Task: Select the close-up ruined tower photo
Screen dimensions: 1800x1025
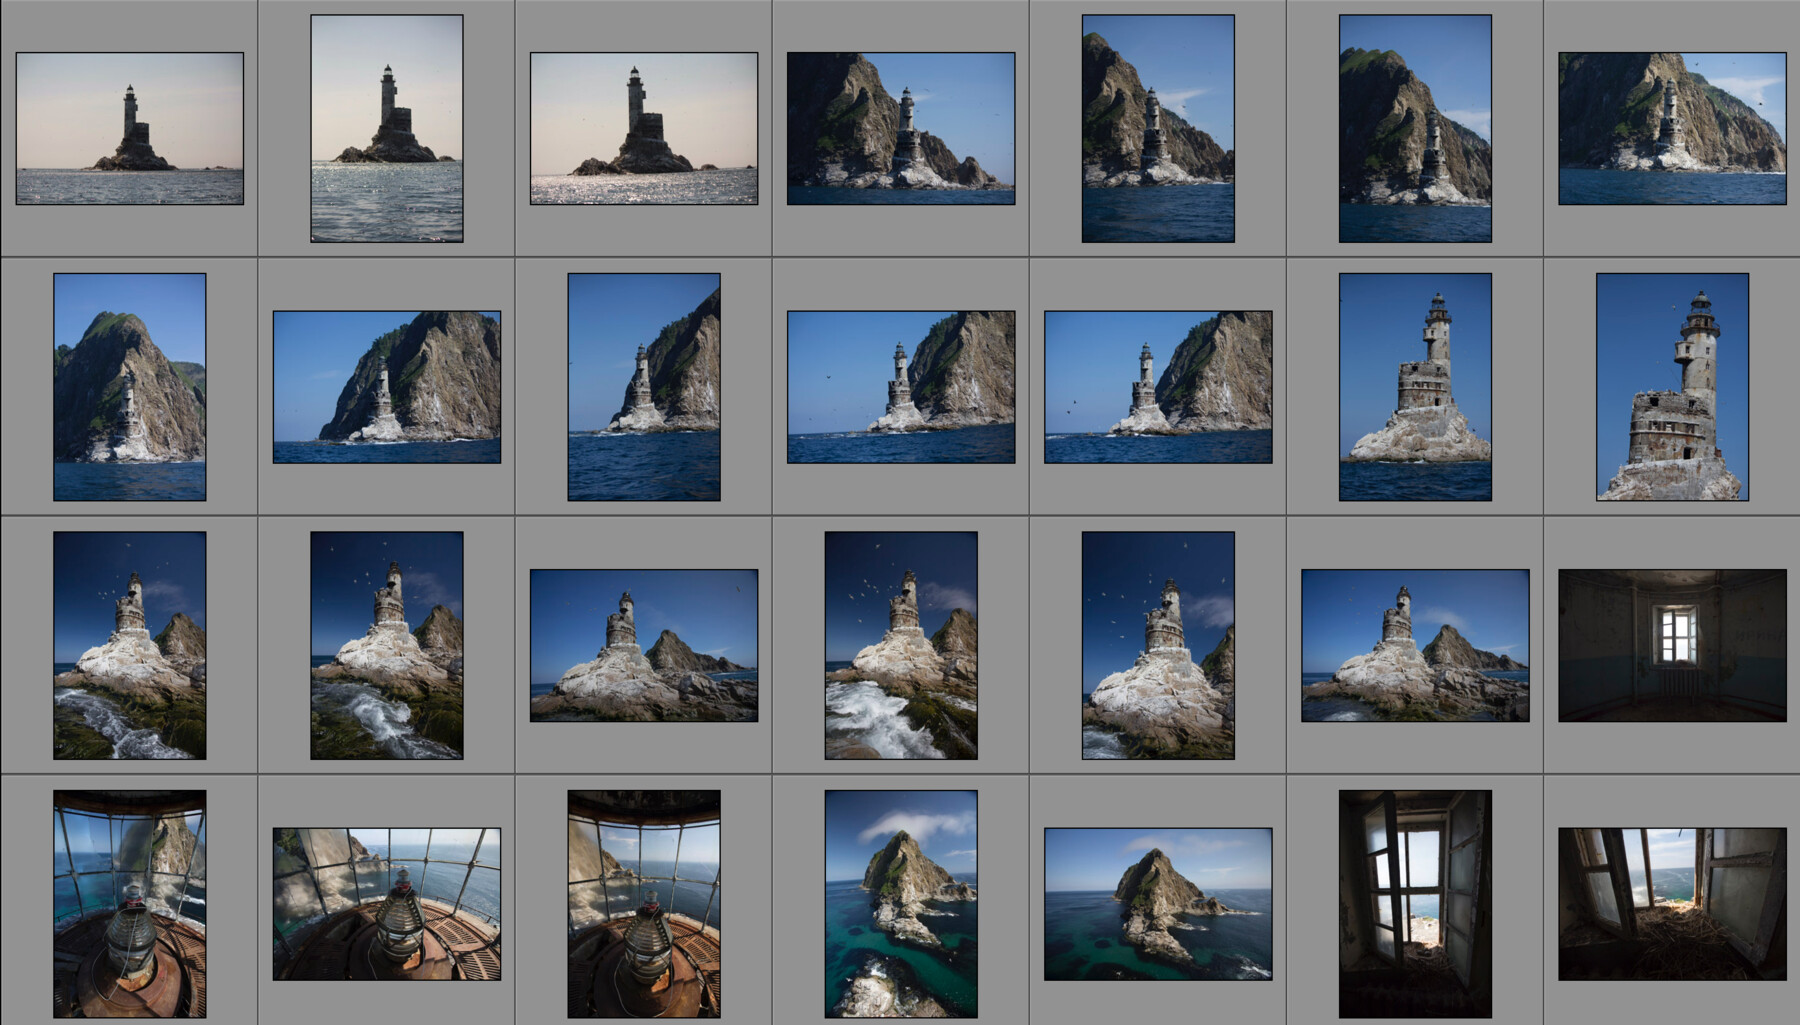Action: (x=1416, y=387)
